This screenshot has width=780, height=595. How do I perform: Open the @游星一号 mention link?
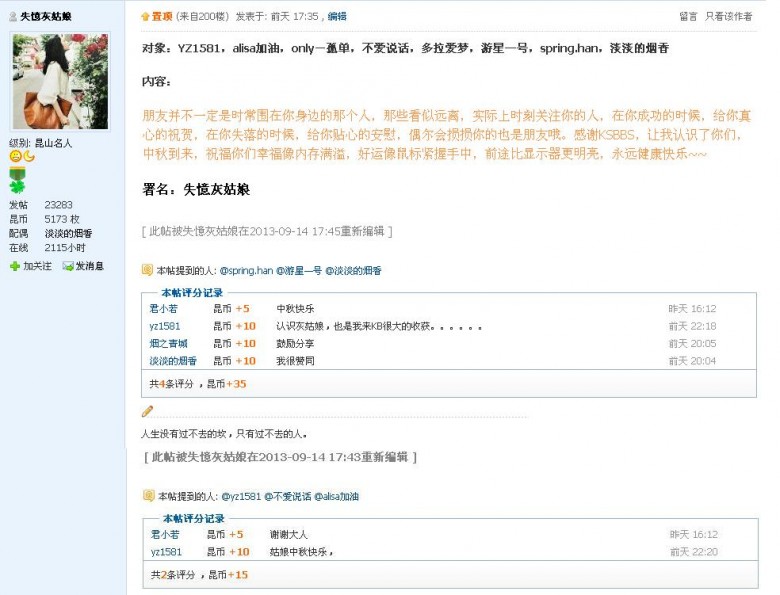[299, 271]
